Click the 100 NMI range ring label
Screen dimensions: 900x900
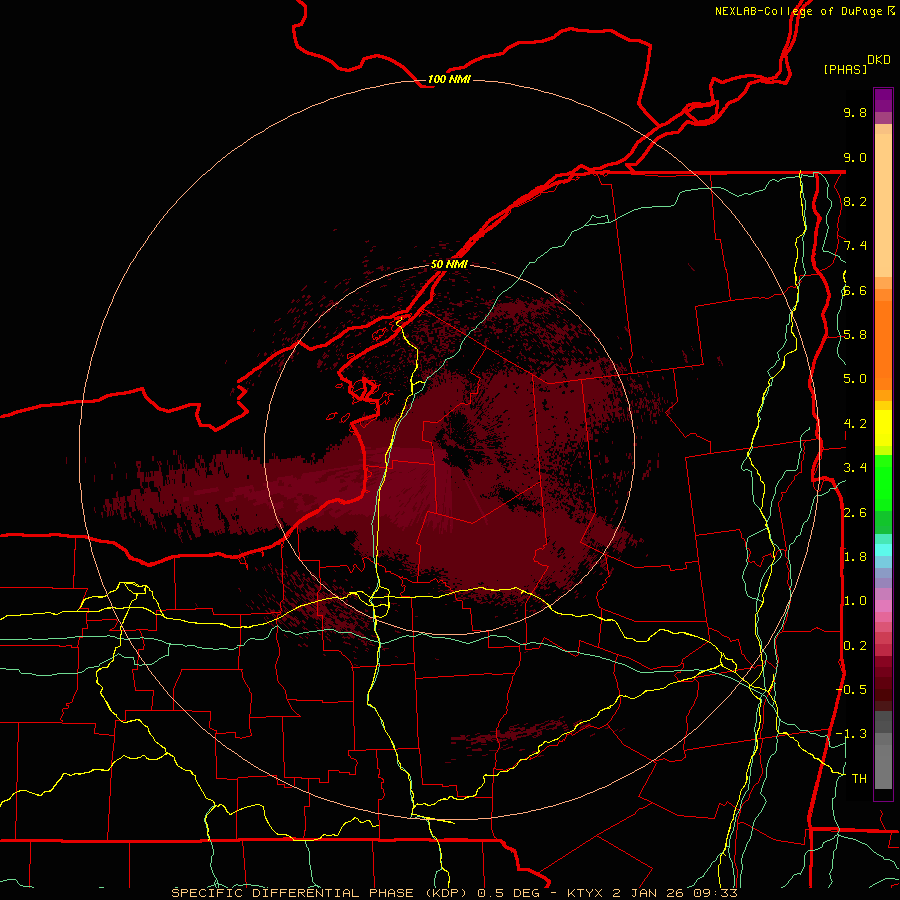coord(449,79)
